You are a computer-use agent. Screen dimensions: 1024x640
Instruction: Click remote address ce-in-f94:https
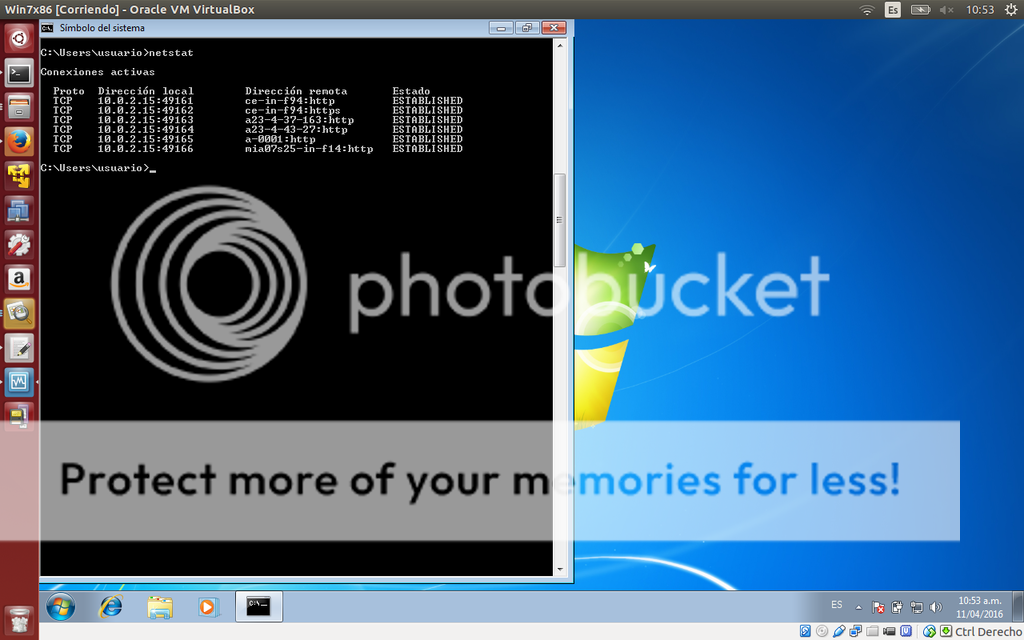click(x=293, y=110)
